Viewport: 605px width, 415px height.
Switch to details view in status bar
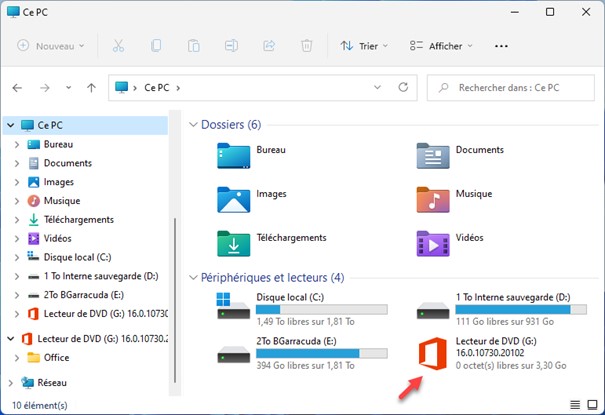point(574,406)
